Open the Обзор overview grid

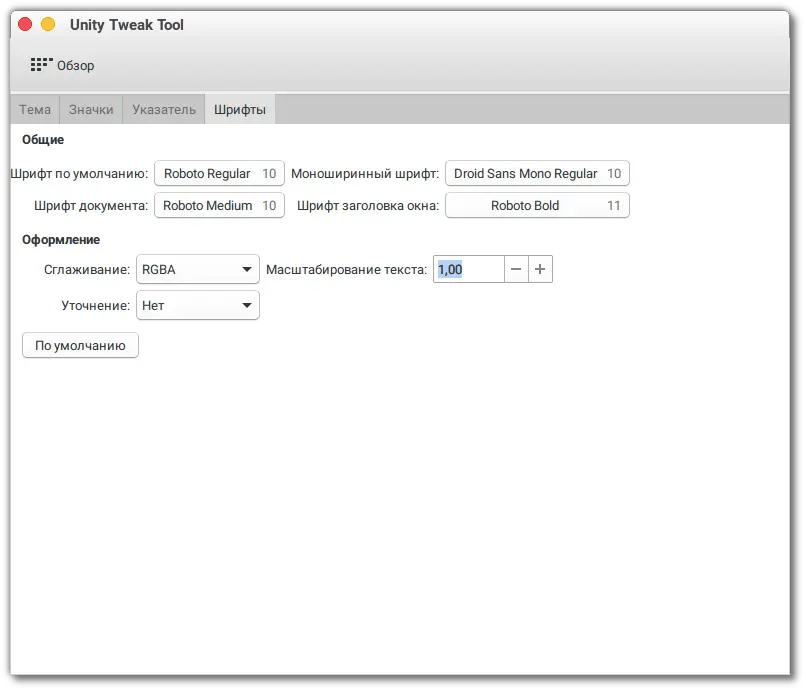tap(62, 65)
